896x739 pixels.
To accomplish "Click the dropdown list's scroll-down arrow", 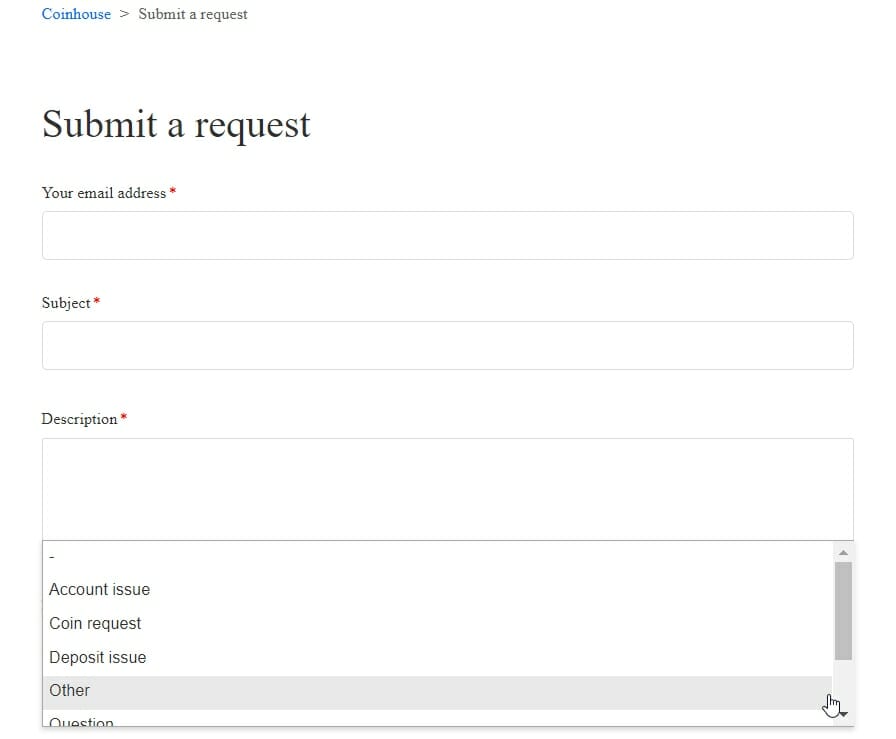I will coord(844,715).
